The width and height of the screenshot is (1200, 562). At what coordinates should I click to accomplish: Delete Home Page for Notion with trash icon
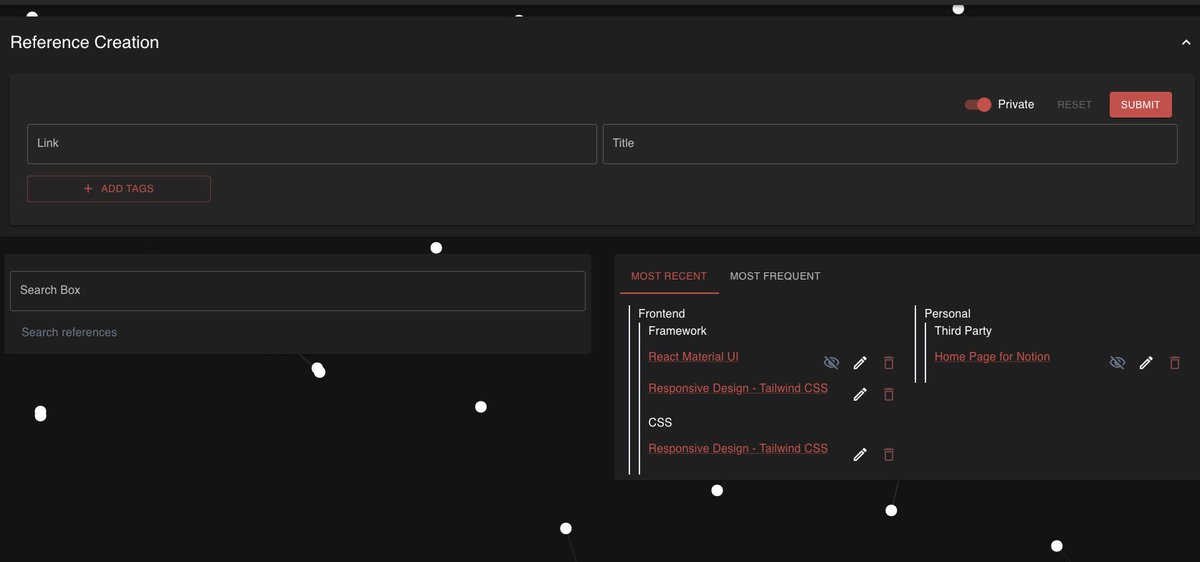(x=1175, y=363)
